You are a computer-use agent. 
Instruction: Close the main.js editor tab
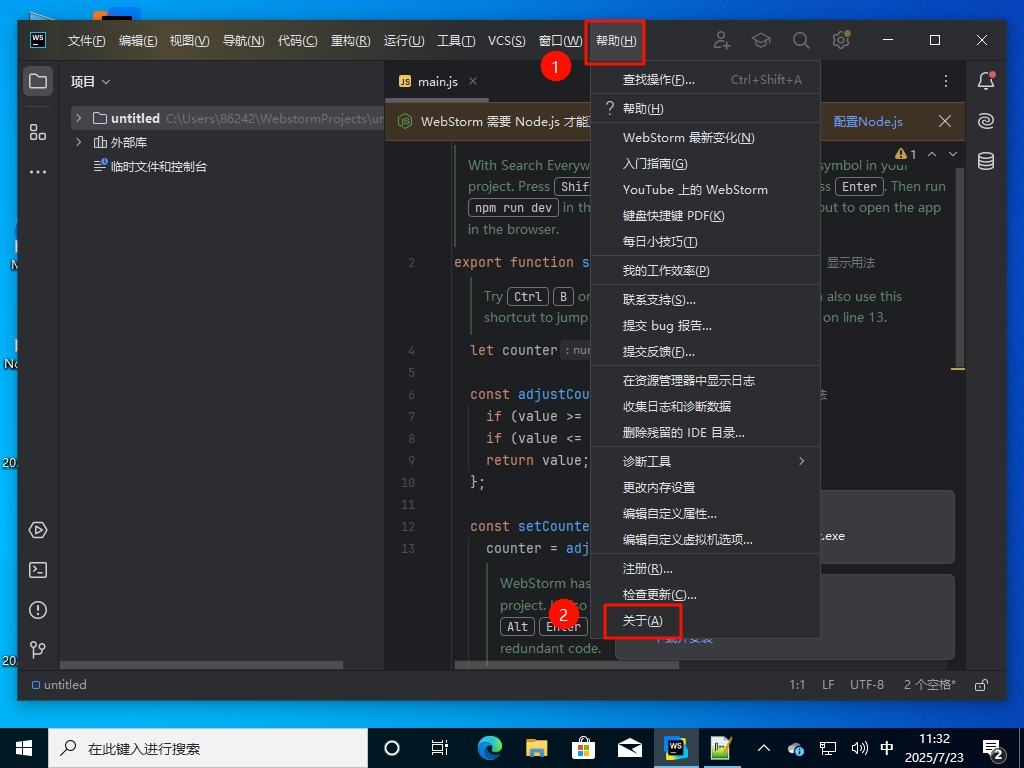point(473,81)
